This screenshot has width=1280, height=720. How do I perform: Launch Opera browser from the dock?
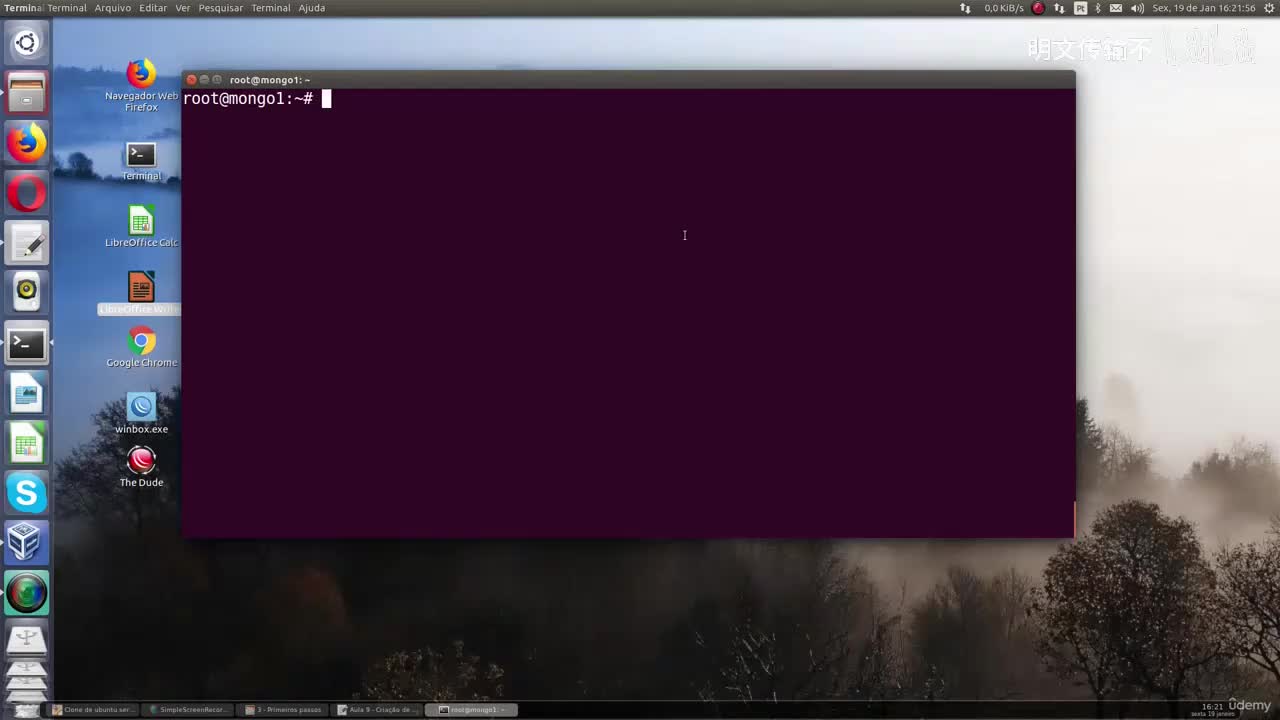(x=26, y=193)
